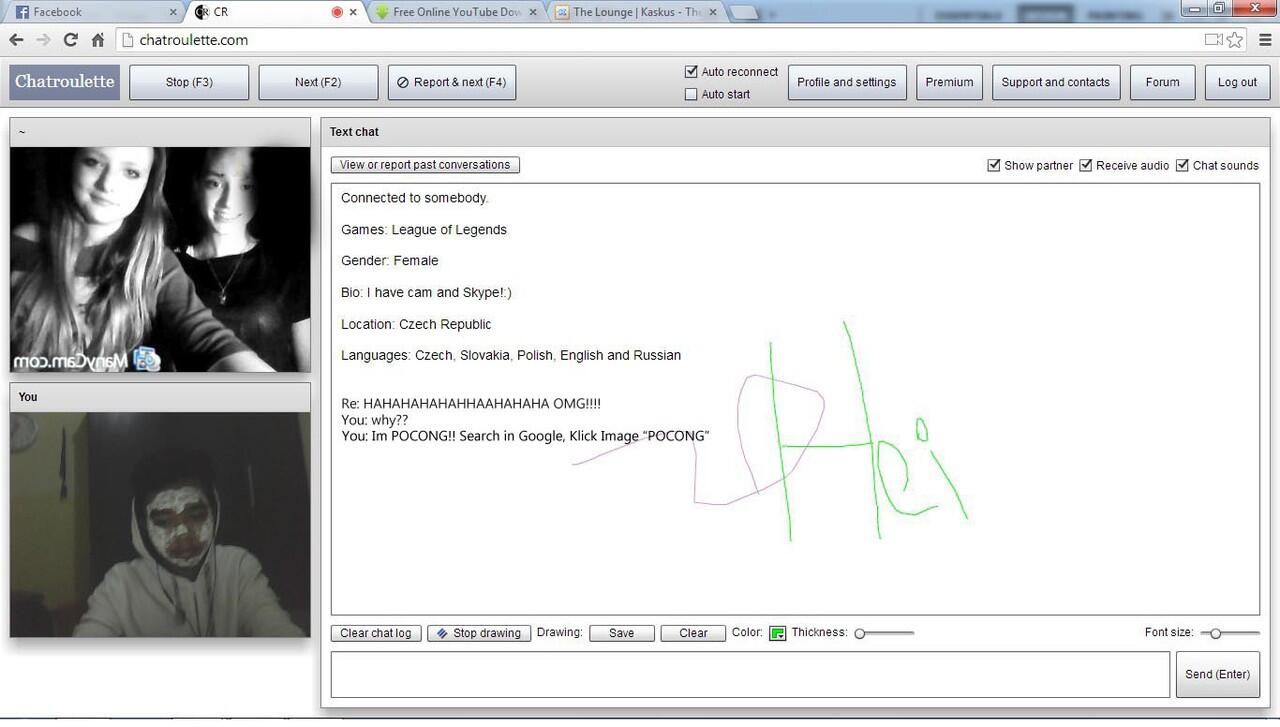The image size is (1280, 727).
Task: Click your own webcam preview
Action: 160,524
